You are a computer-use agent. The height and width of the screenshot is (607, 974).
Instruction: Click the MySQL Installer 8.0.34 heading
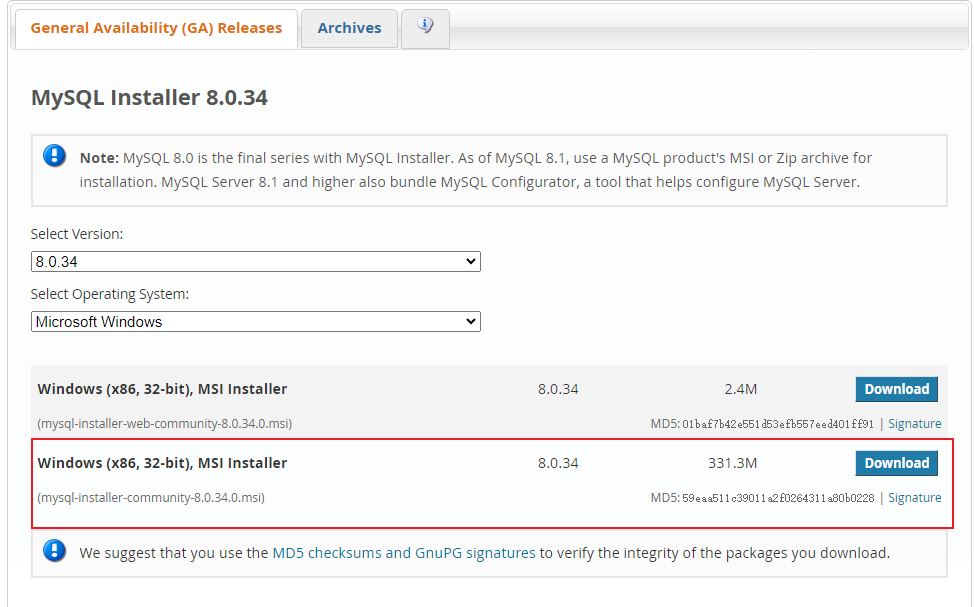pos(149,98)
